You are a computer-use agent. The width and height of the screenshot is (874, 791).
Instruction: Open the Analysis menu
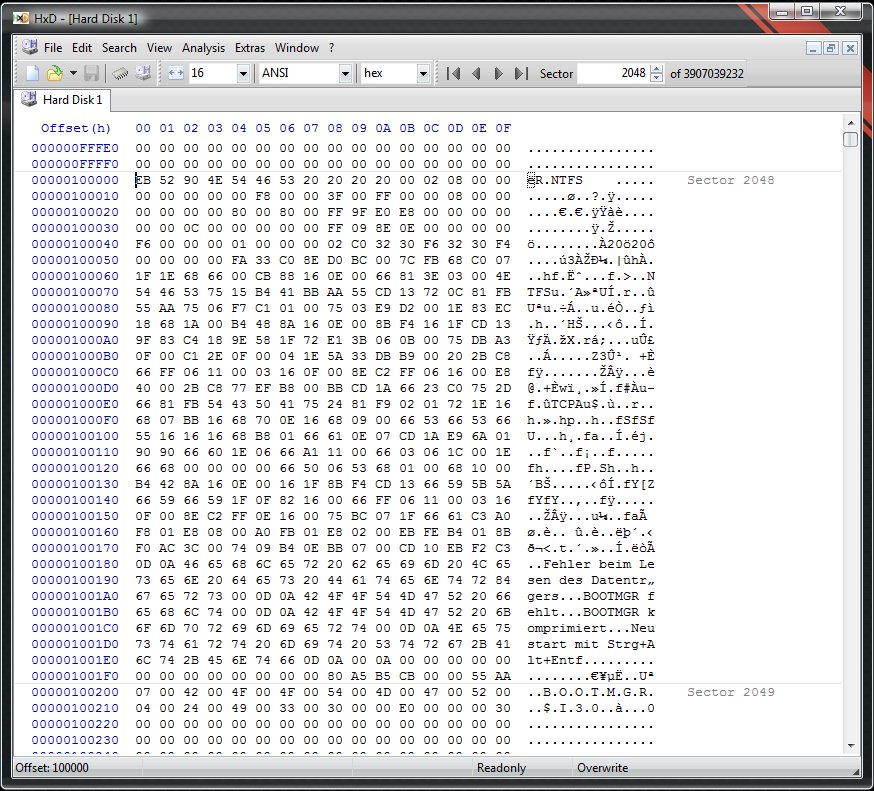tap(203, 48)
